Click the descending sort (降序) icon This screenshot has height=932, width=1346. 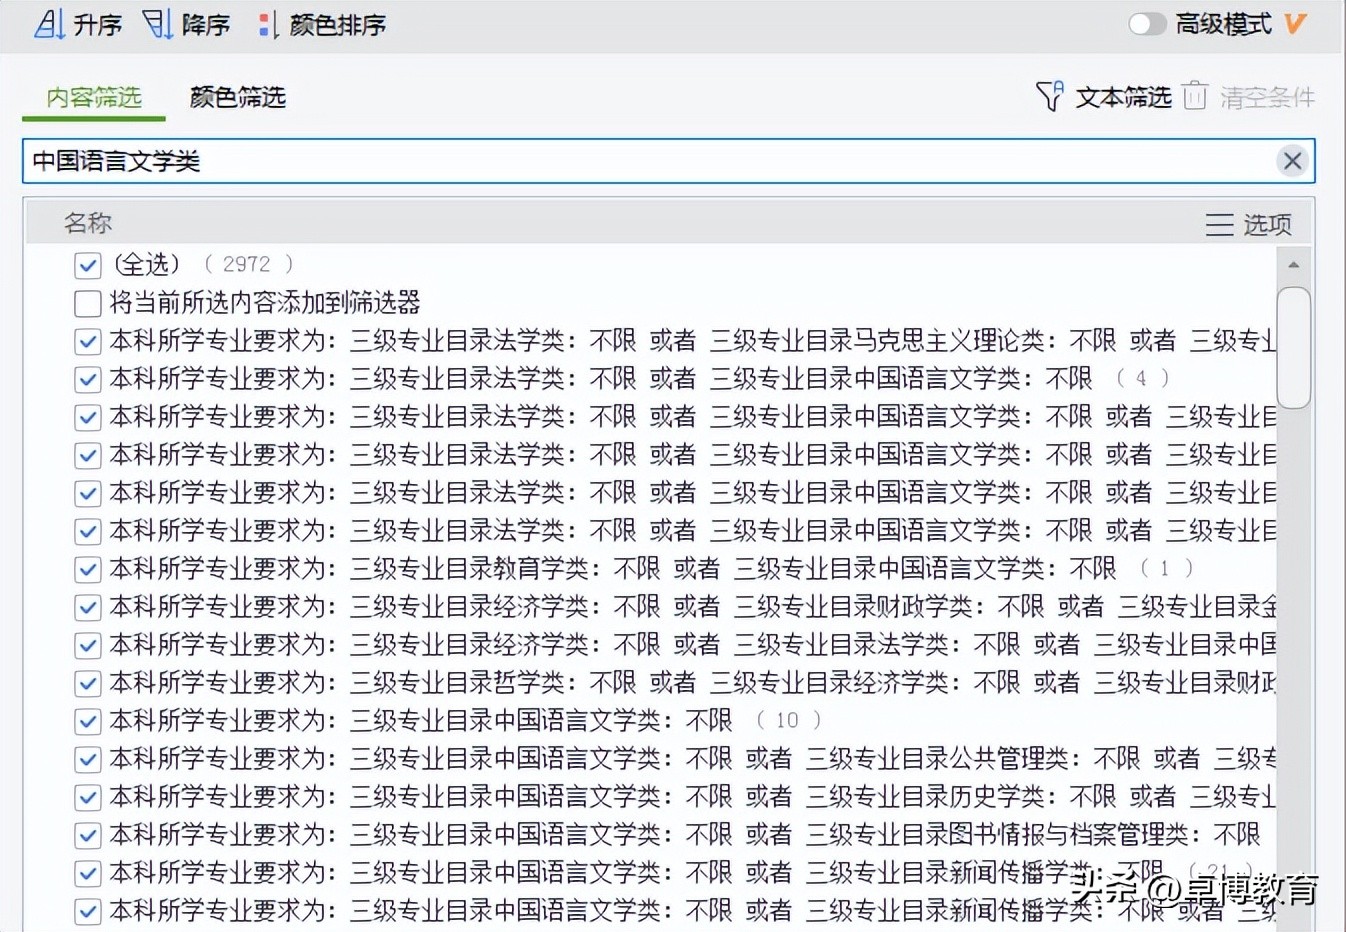(158, 23)
